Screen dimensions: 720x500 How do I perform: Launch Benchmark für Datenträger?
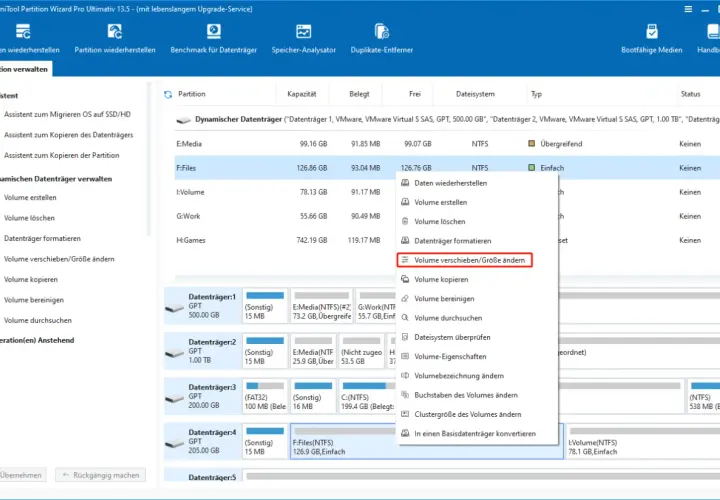214,39
